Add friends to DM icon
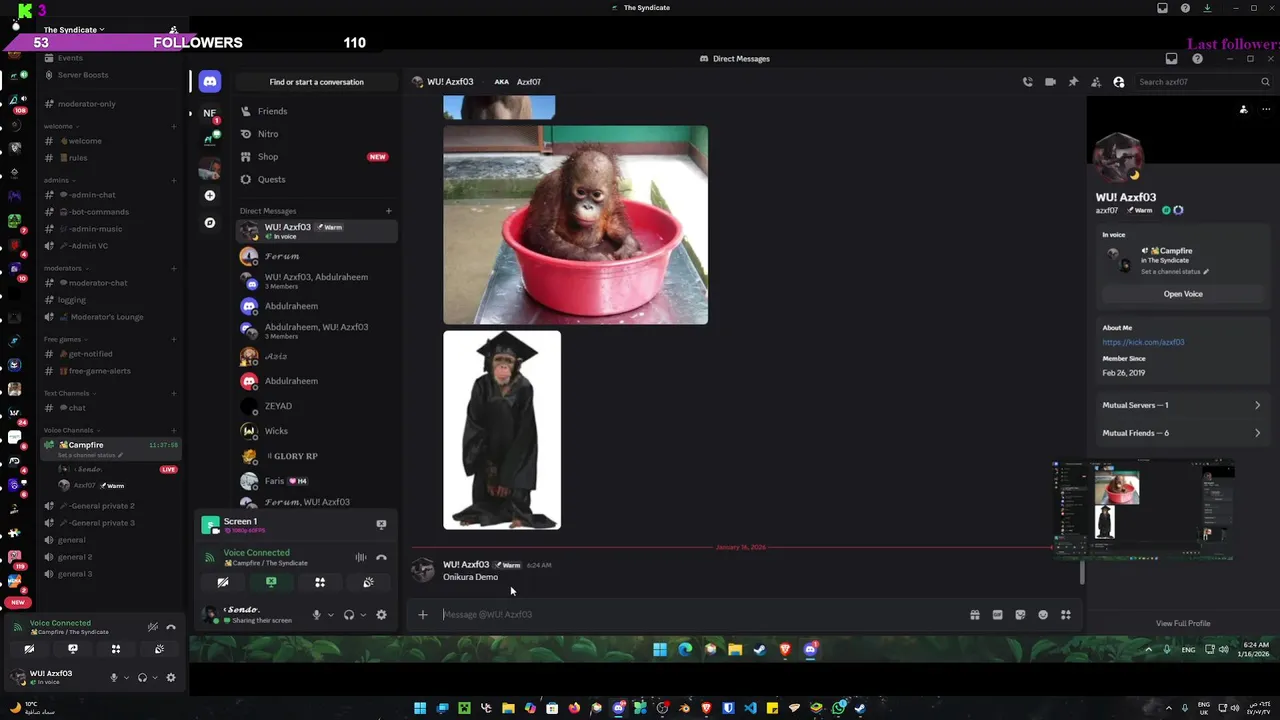The image size is (1280, 720). 1096,82
